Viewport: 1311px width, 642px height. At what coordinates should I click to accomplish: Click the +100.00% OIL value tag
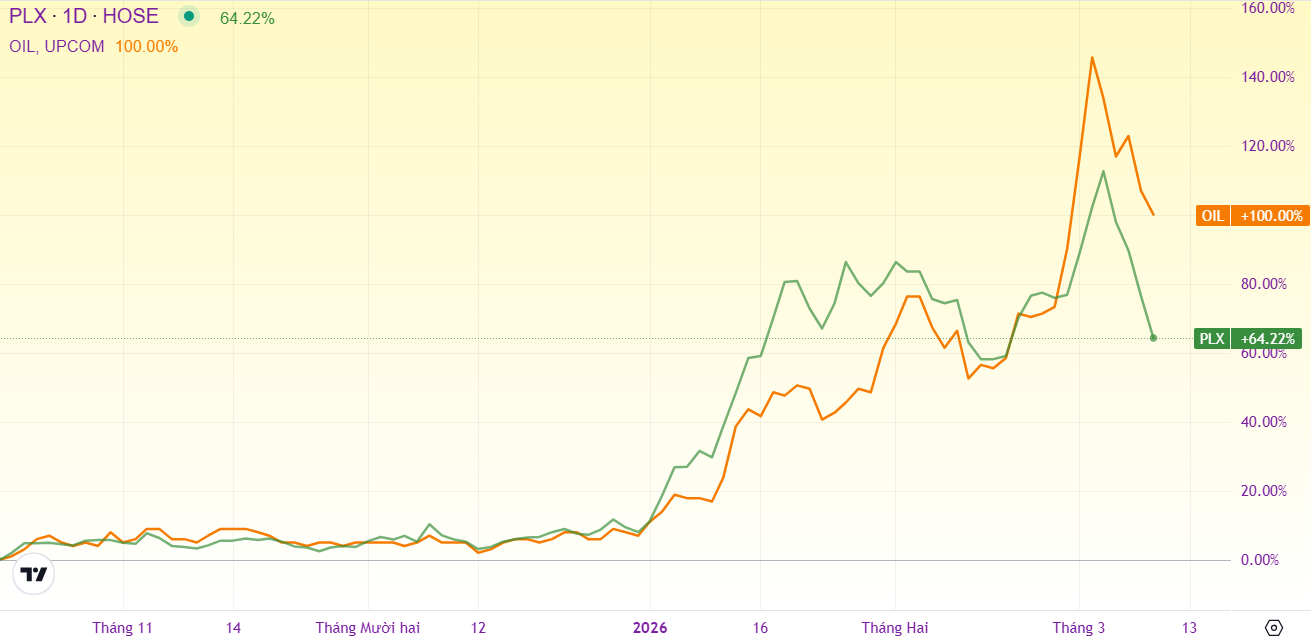point(1271,216)
